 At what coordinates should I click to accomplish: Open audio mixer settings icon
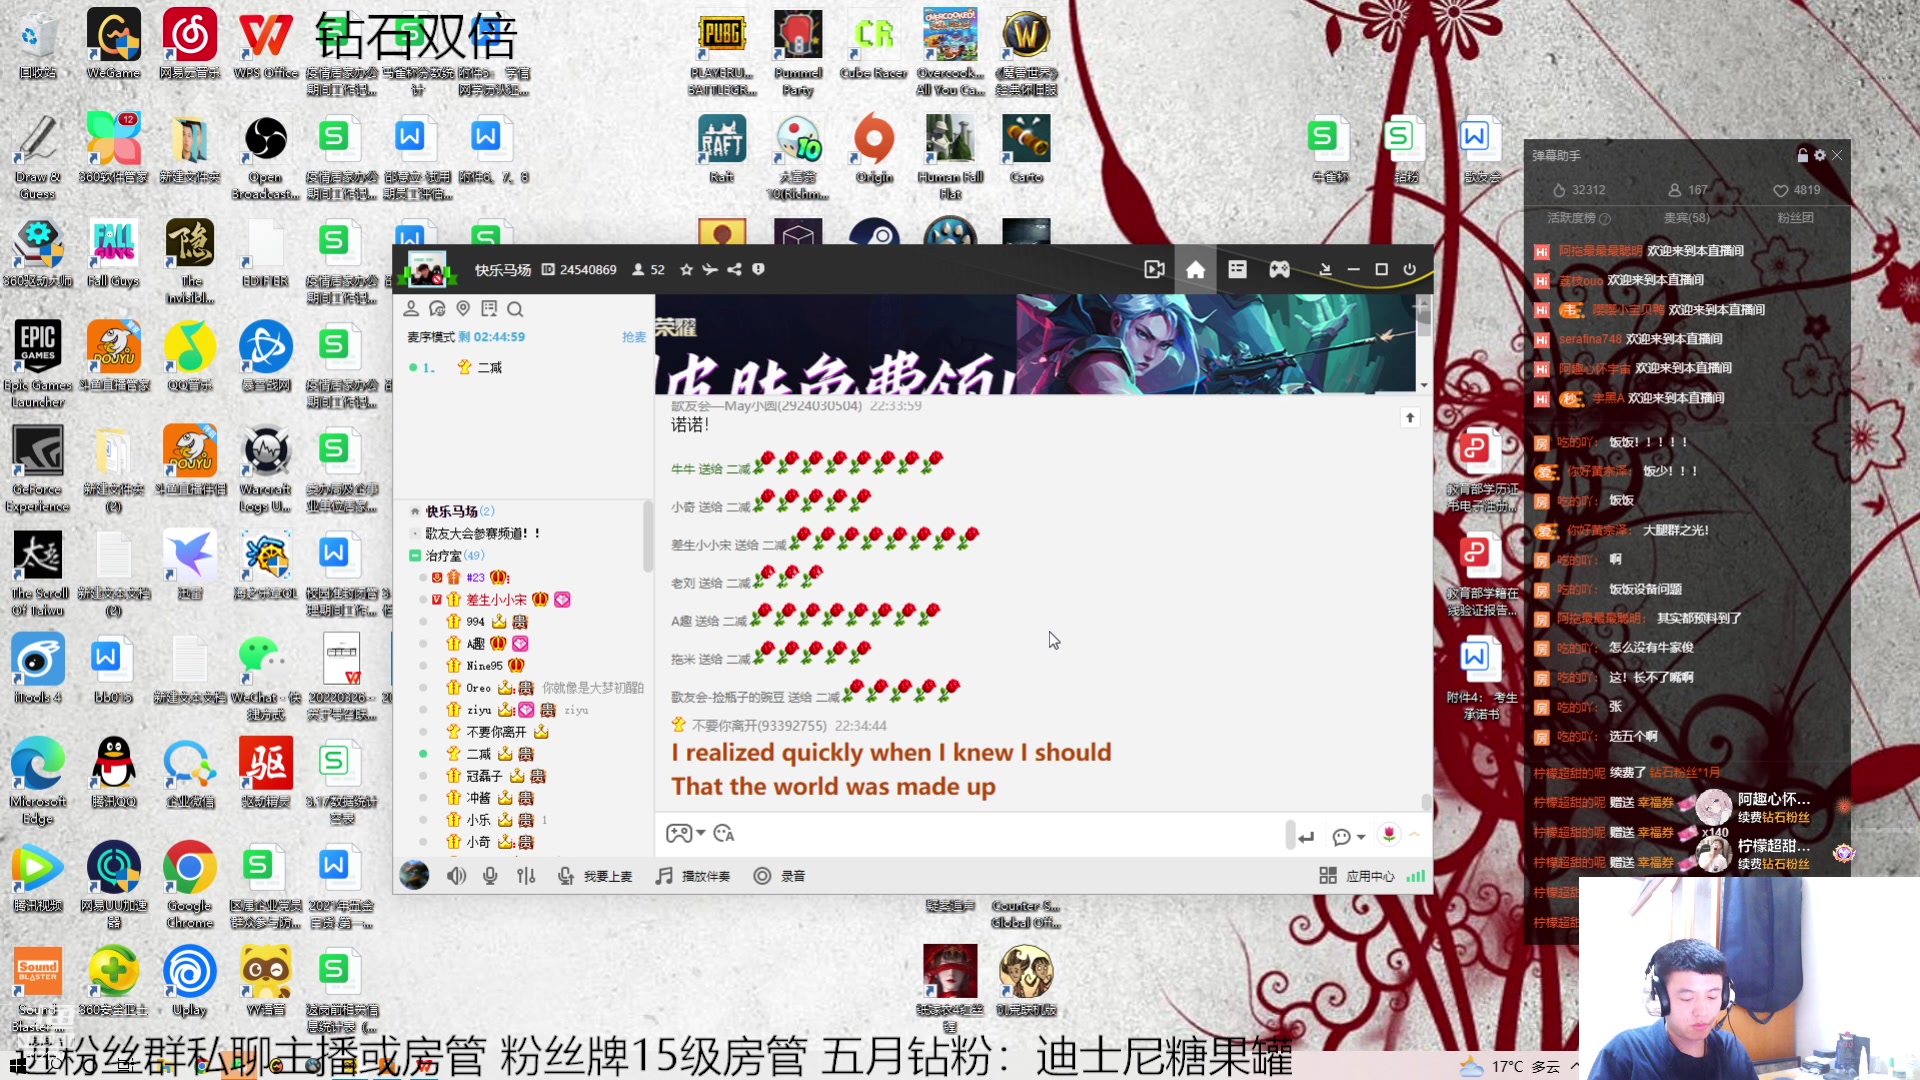click(526, 876)
